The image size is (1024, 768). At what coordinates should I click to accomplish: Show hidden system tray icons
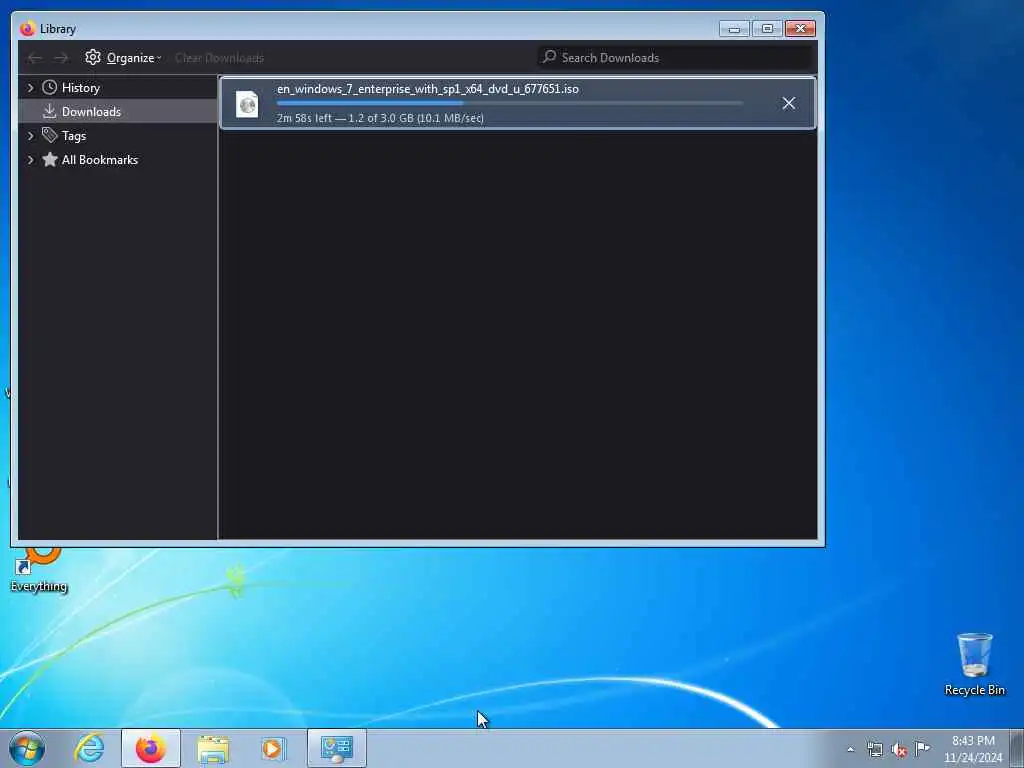pos(850,749)
